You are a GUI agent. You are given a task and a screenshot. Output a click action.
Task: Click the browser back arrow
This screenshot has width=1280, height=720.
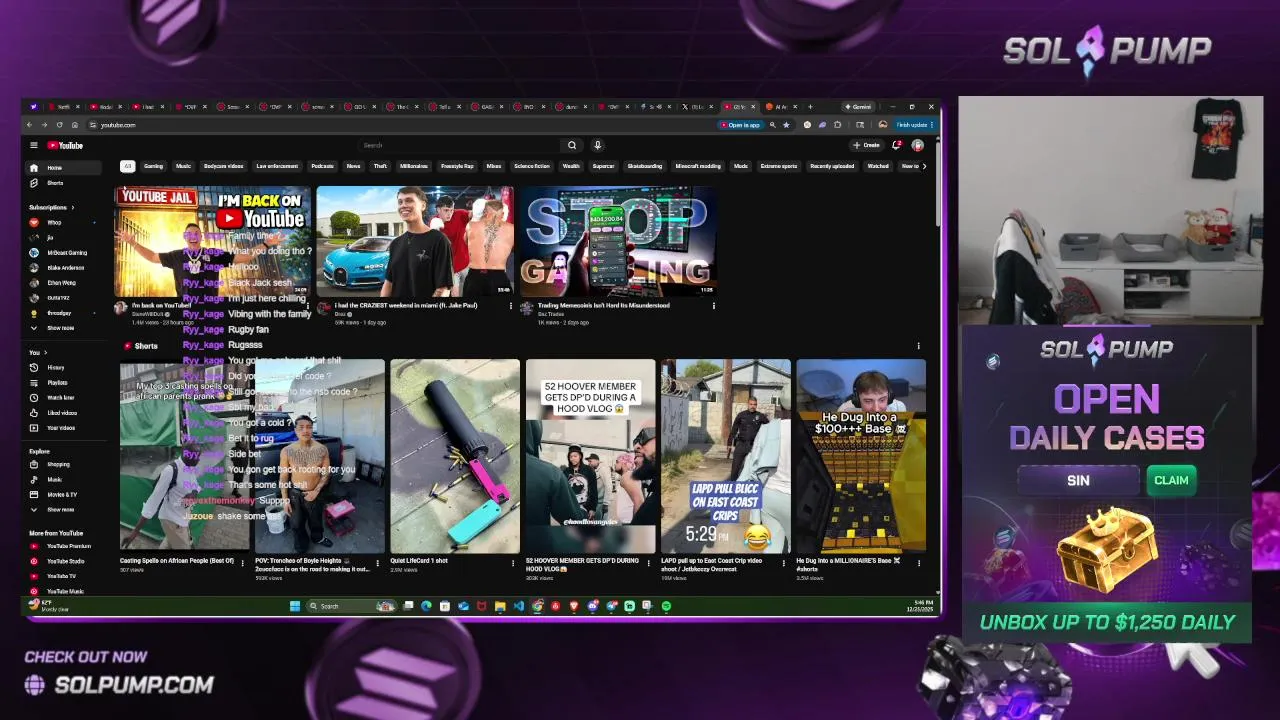[x=29, y=125]
